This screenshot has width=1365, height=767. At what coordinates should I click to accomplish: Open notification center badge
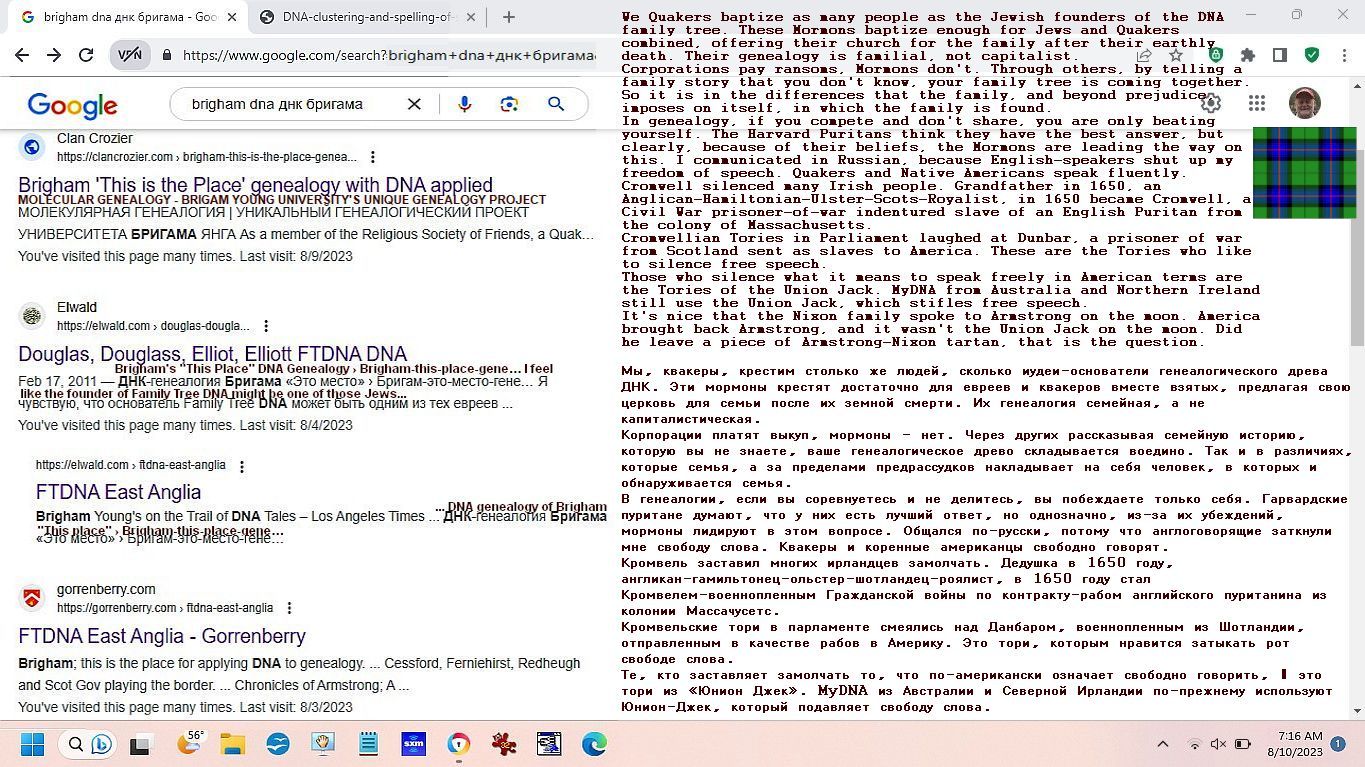pyautogui.click(x=1338, y=744)
